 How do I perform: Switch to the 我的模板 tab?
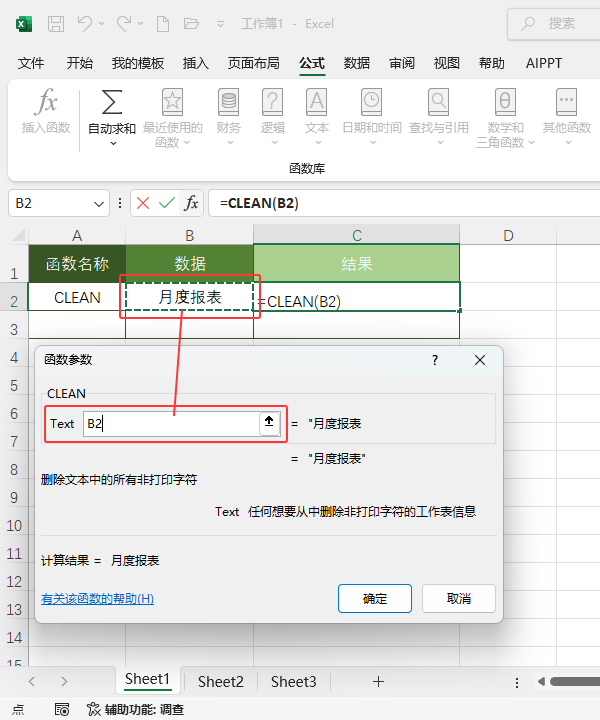coord(138,63)
